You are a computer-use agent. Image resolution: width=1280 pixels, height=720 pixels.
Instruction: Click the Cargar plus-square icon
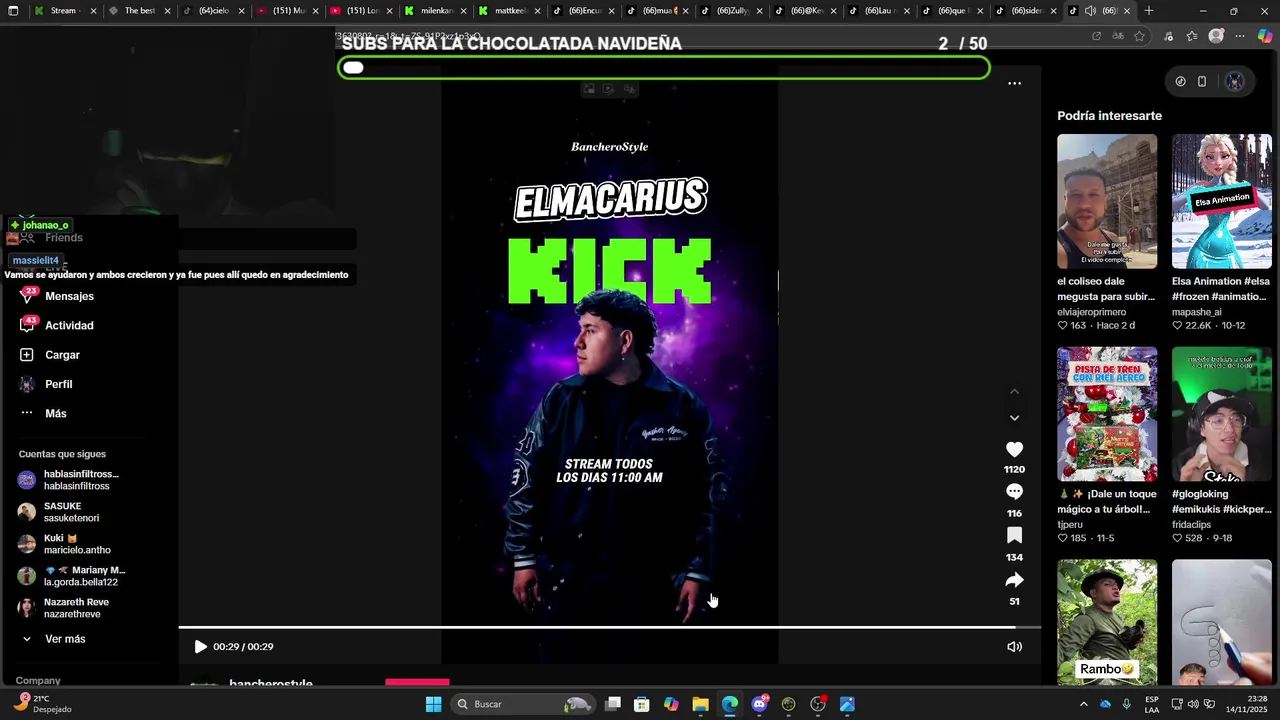[27, 355]
